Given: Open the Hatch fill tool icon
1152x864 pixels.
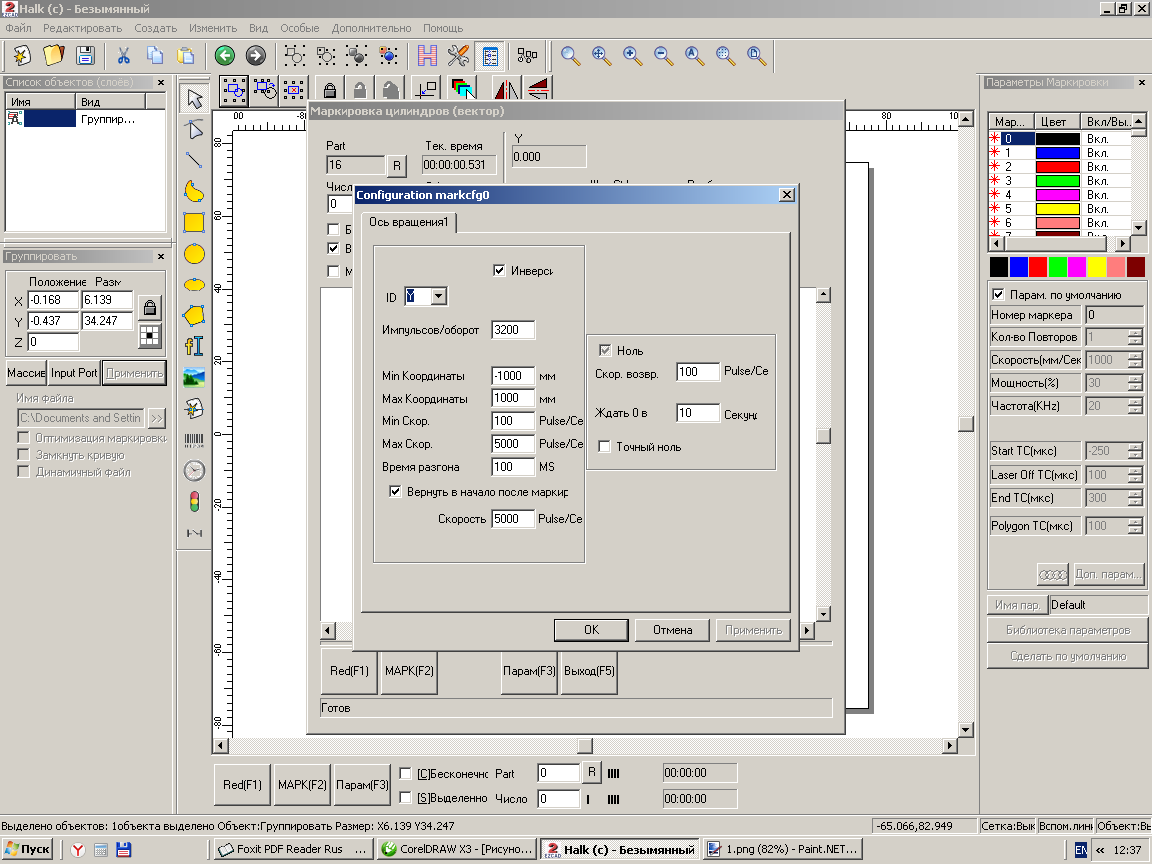Looking at the screenshot, I should [428, 55].
